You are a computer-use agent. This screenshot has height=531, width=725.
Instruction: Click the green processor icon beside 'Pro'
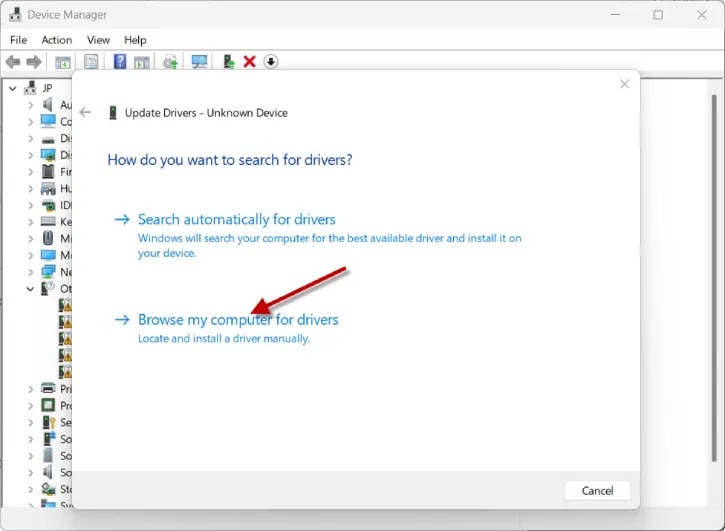click(x=48, y=405)
